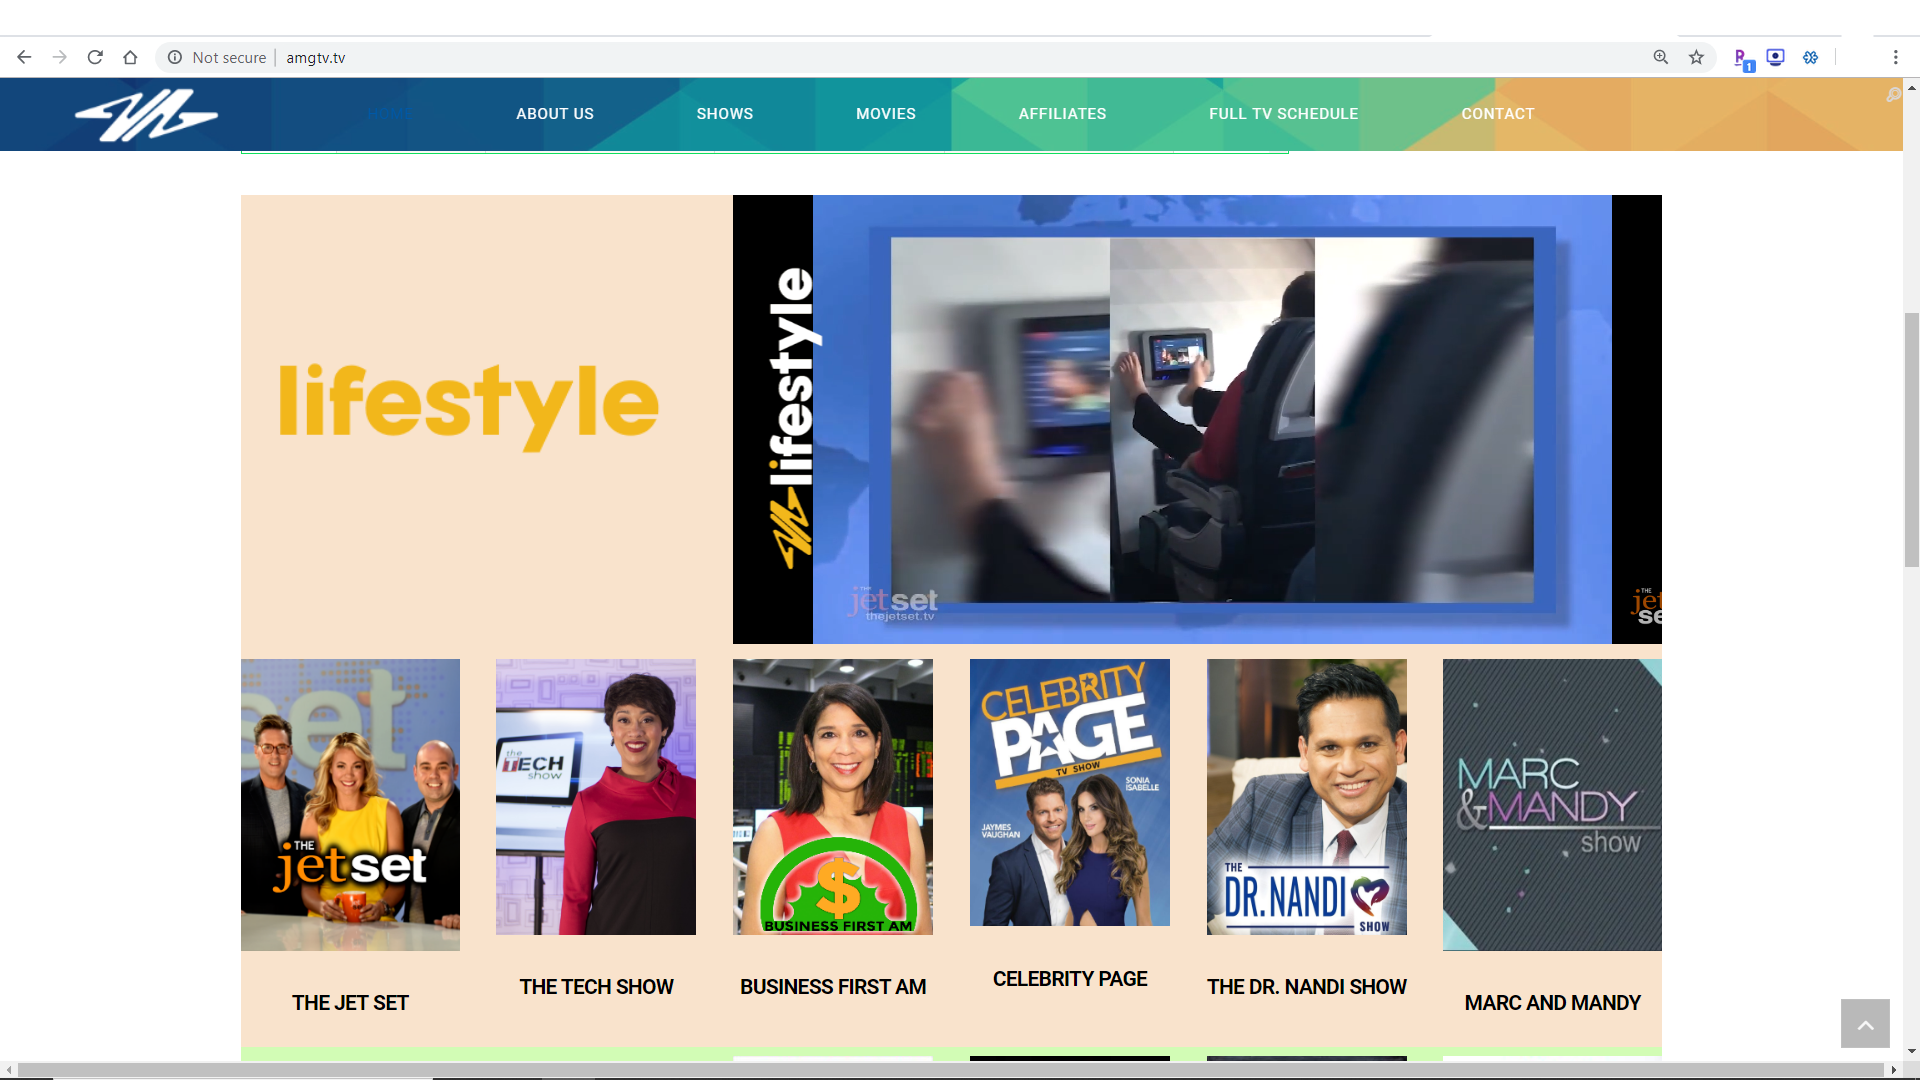The width and height of the screenshot is (1920, 1080).
Task: Click inside the address bar
Action: click(x=600, y=57)
